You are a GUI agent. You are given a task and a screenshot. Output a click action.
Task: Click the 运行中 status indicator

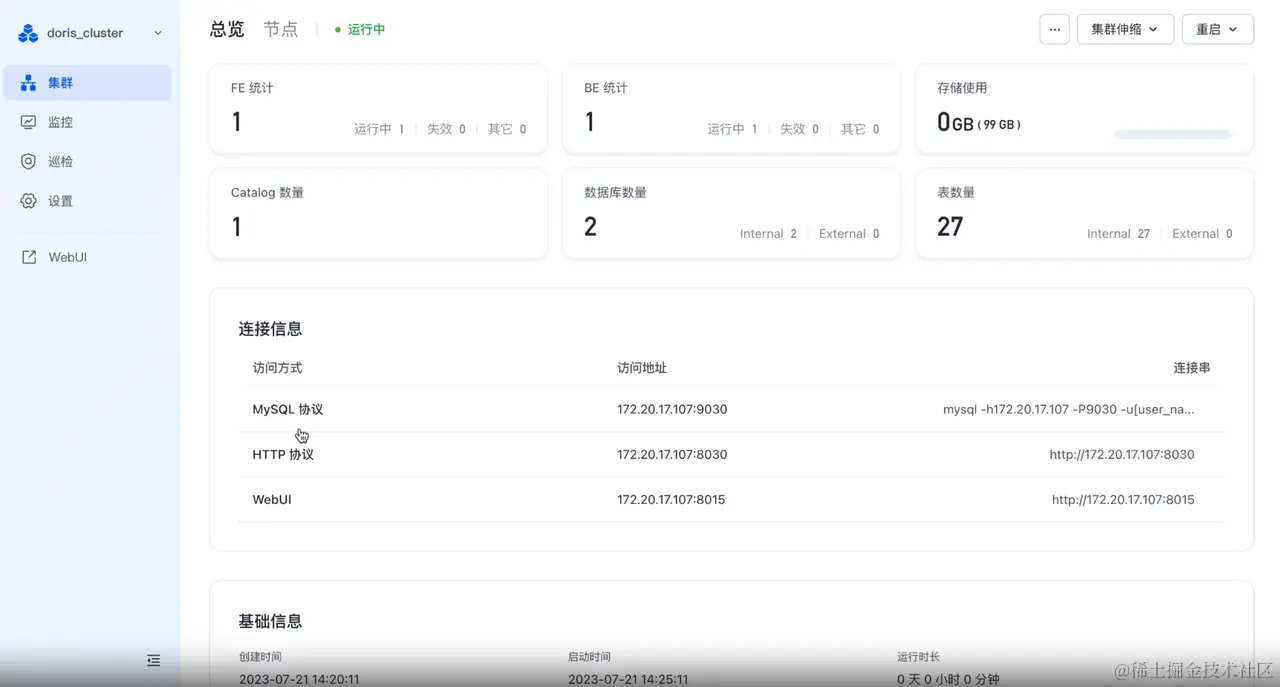coord(360,30)
